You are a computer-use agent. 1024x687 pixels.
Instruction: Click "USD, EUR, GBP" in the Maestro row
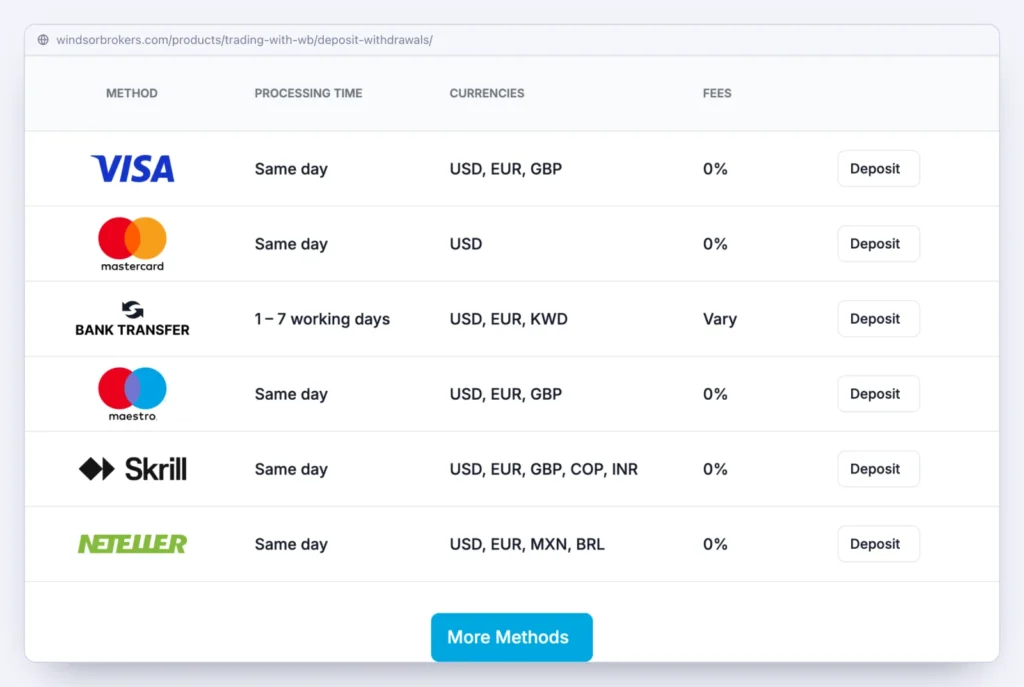pyautogui.click(x=505, y=394)
